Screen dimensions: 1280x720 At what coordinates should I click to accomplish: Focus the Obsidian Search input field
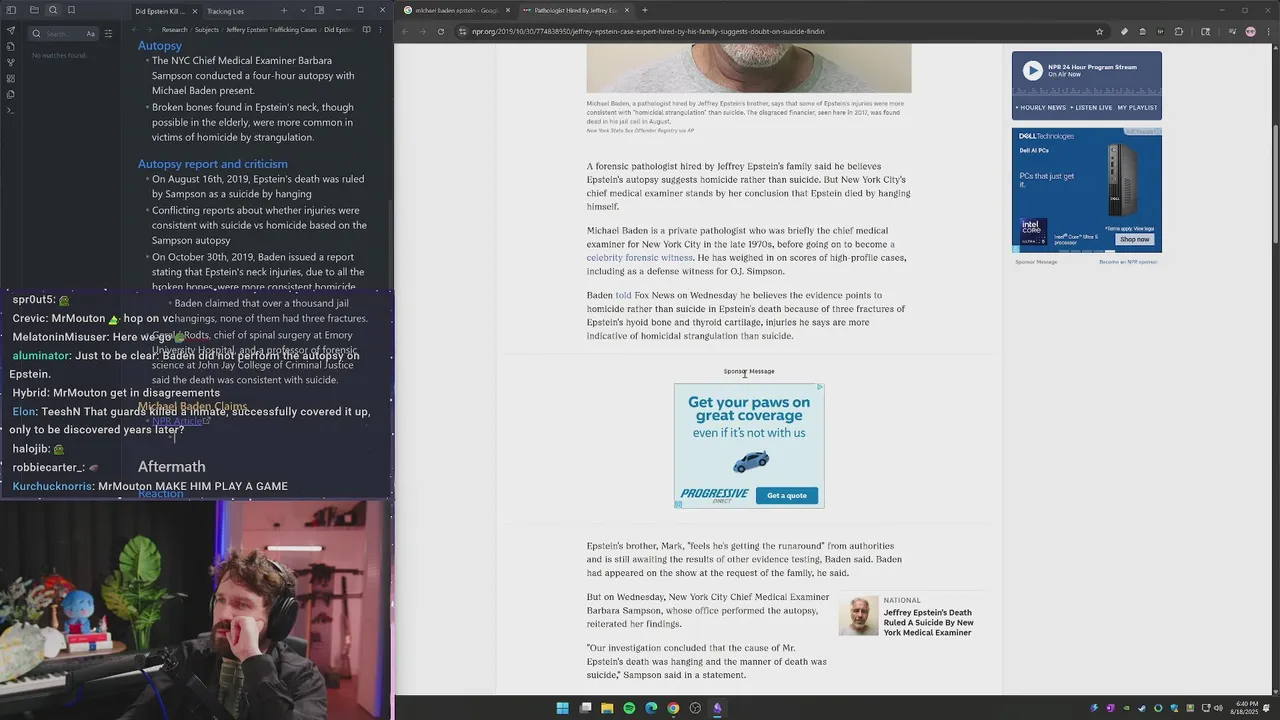62,34
